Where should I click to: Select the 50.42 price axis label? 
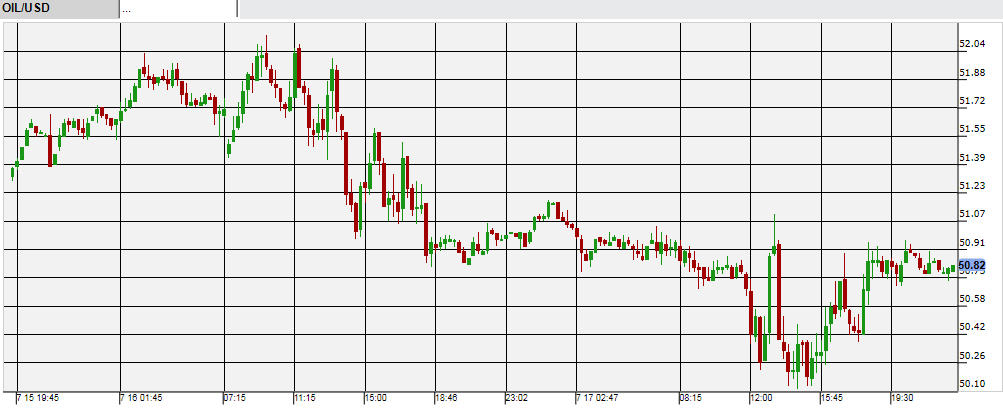coord(972,327)
